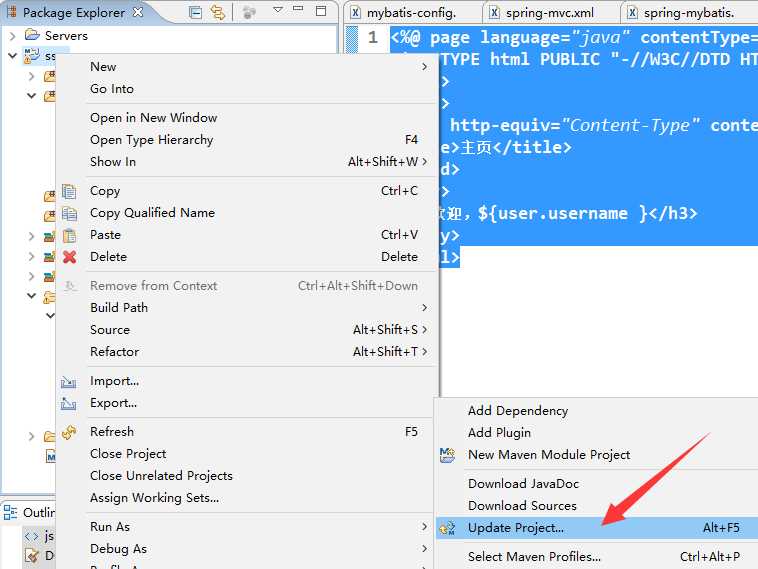Viewport: 758px width, 569px height.
Task: Choose Add Plugin in Maven submenu
Action: tap(597, 433)
